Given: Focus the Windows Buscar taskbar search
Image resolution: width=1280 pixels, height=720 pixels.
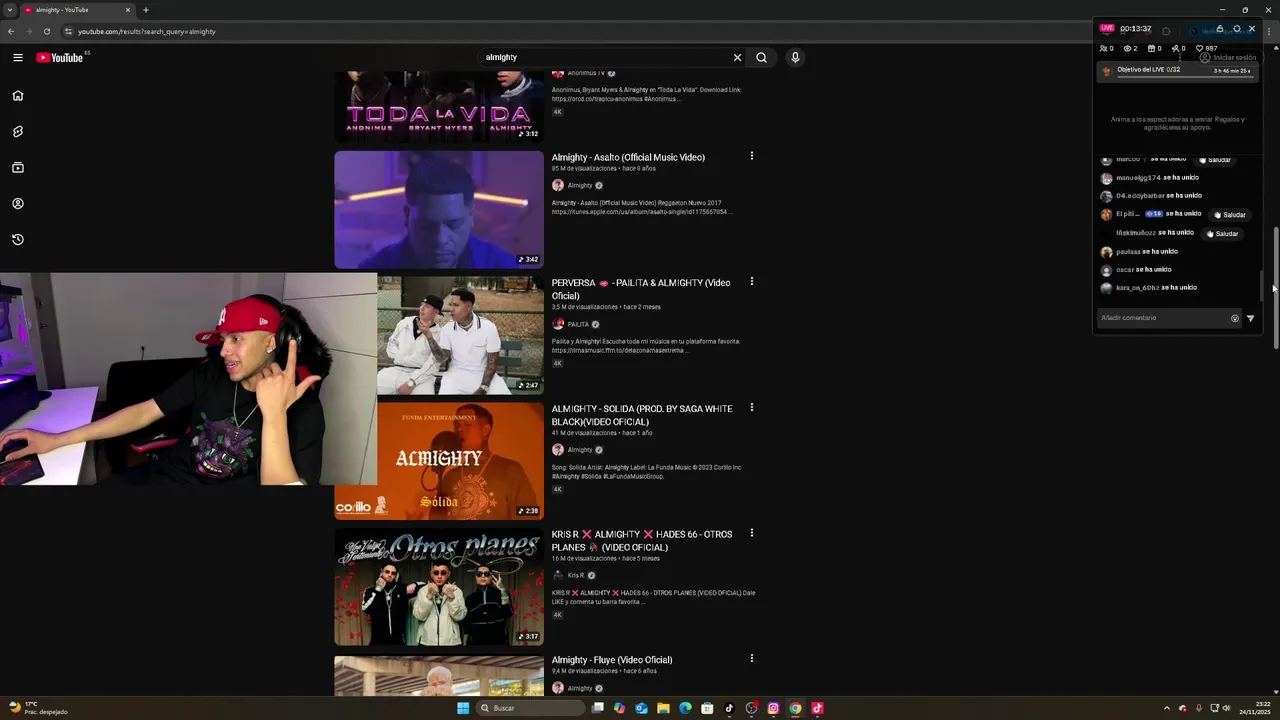Looking at the screenshot, I should (531, 708).
